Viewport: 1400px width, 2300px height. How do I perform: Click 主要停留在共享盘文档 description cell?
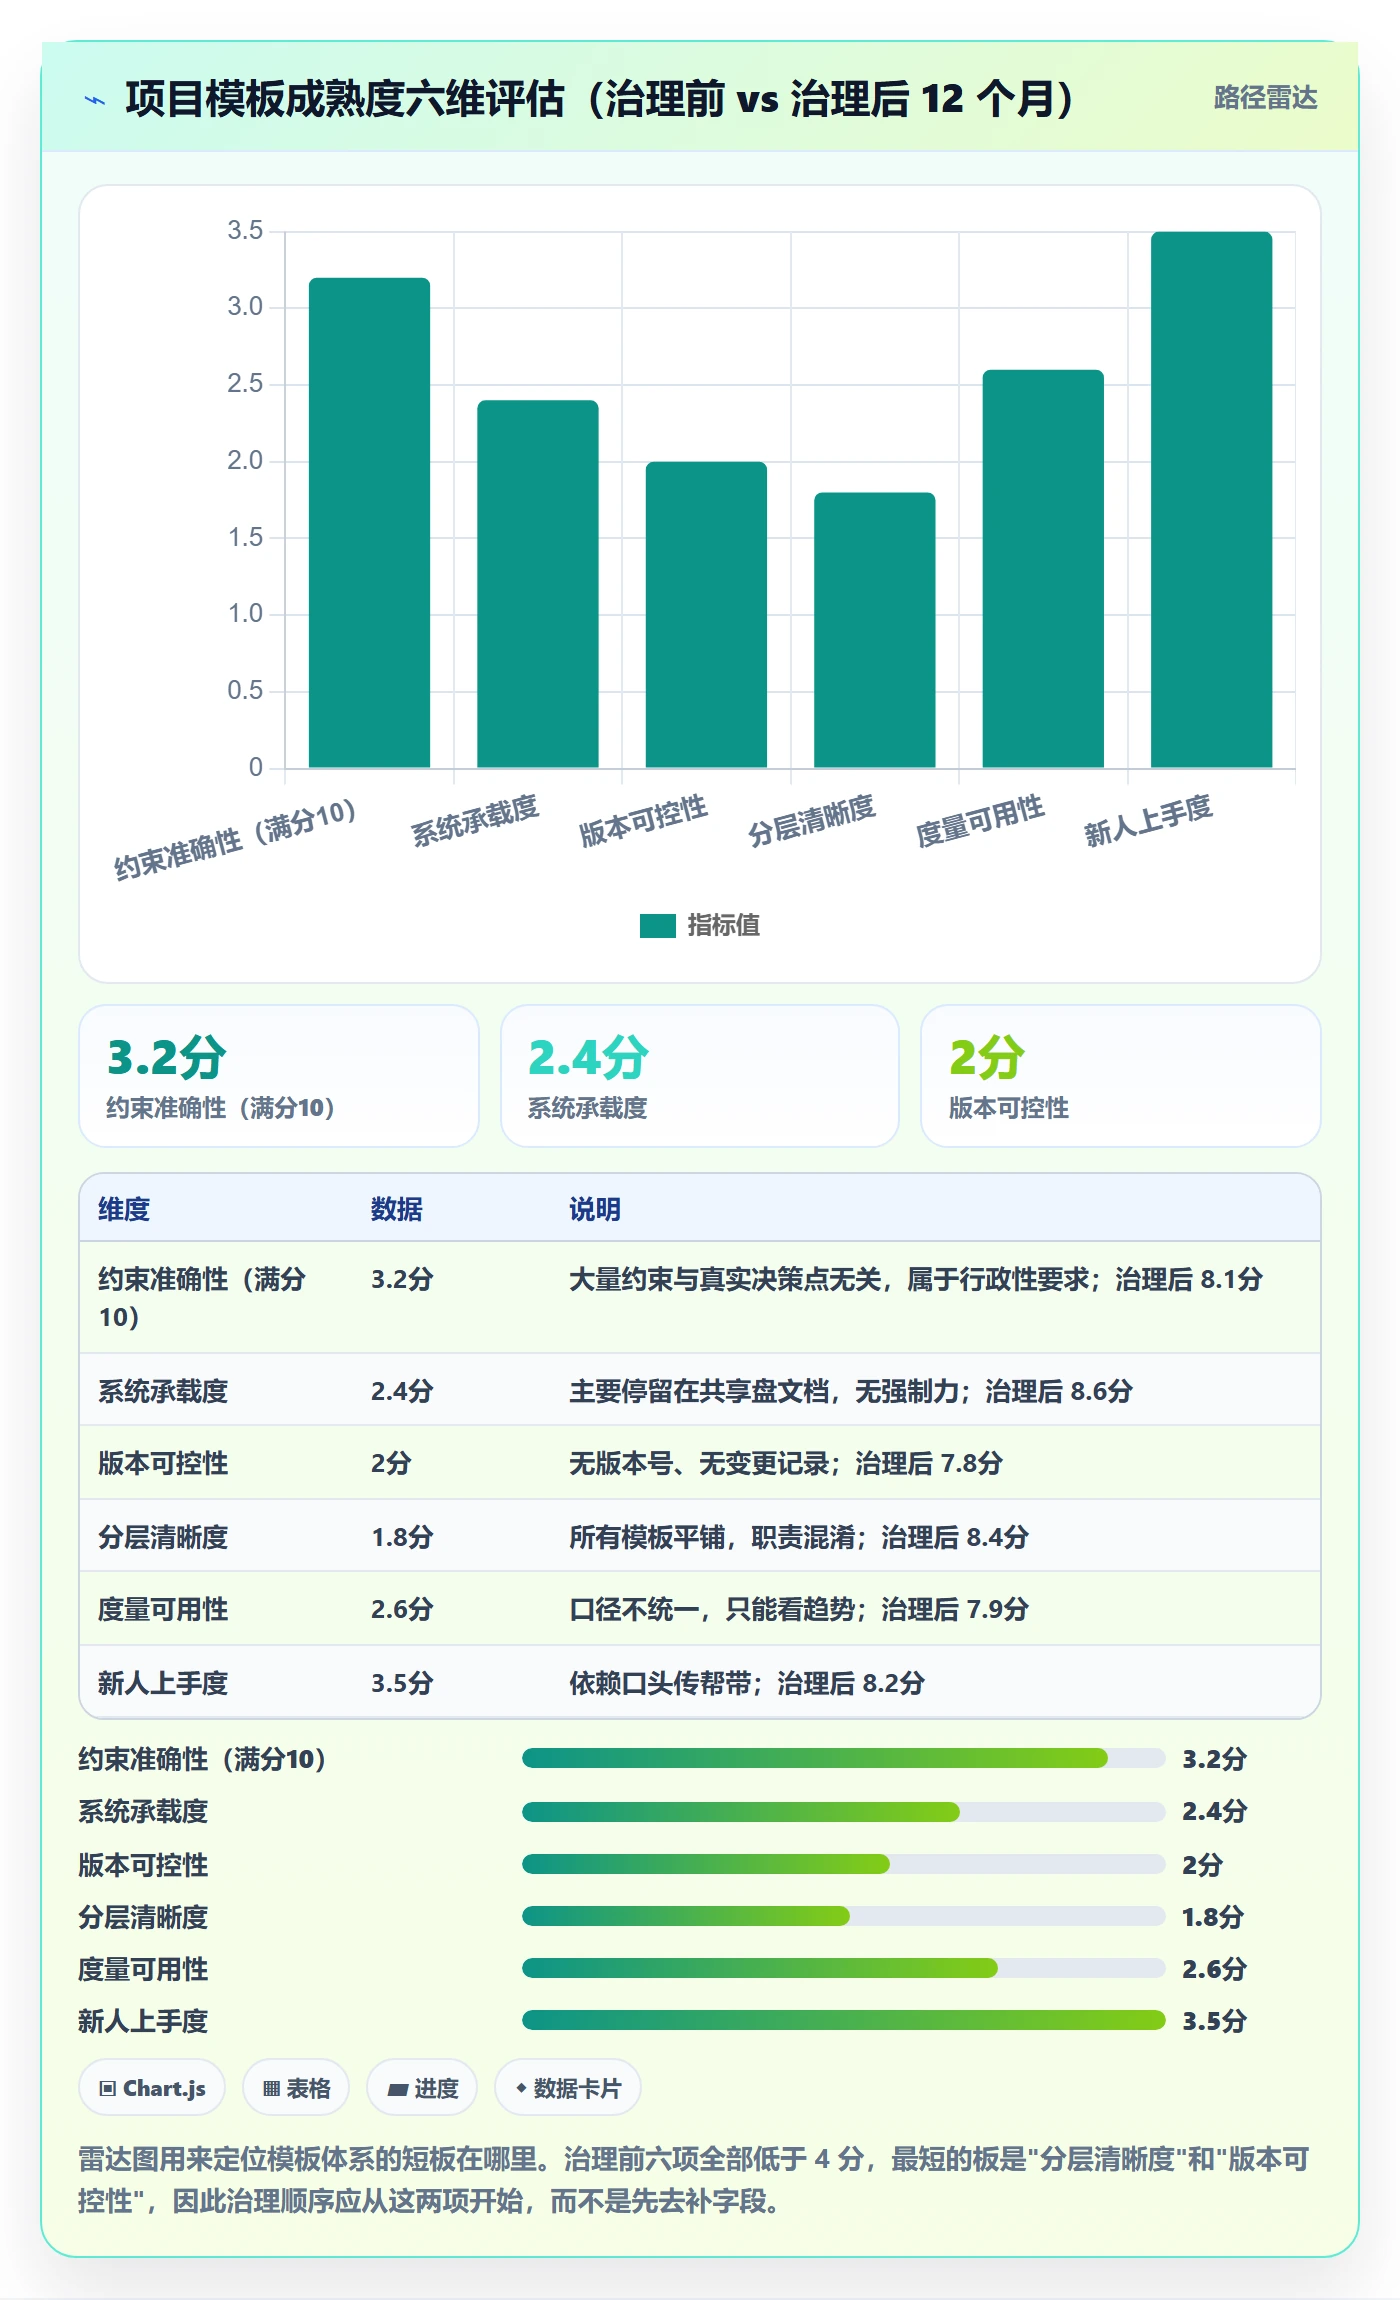[x=851, y=1391]
